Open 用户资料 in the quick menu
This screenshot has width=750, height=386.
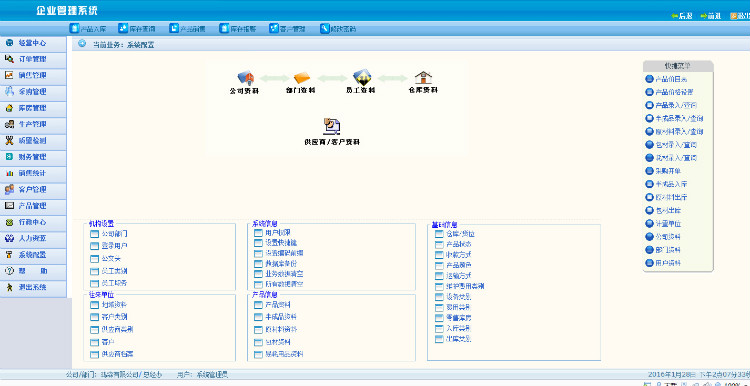click(668, 263)
